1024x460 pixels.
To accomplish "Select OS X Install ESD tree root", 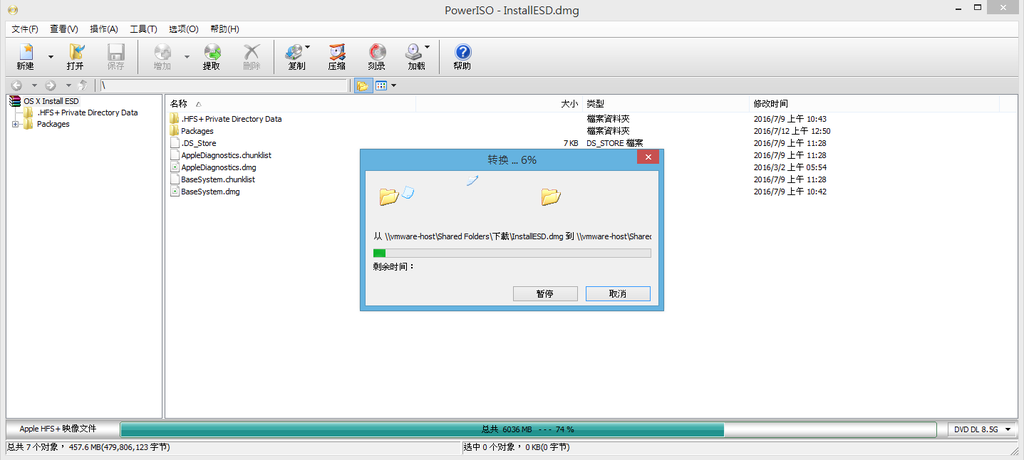I will [51, 101].
